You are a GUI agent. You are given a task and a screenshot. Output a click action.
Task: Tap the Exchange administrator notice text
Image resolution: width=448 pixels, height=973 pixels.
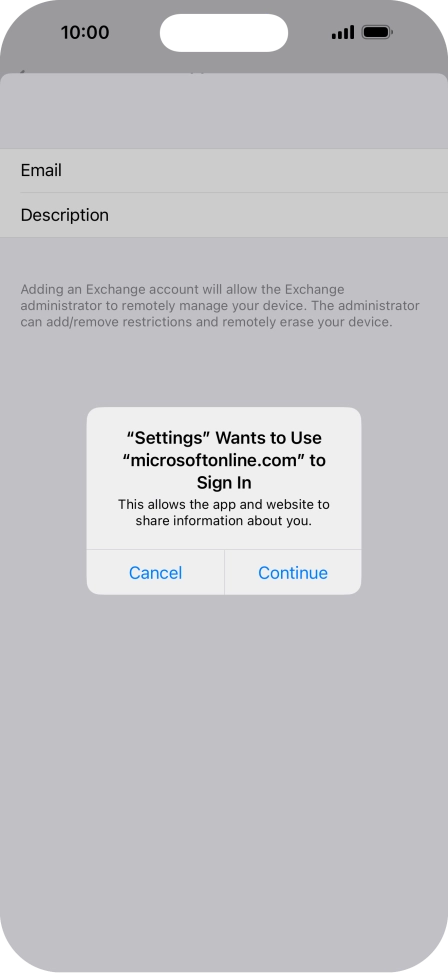pyautogui.click(x=220, y=306)
